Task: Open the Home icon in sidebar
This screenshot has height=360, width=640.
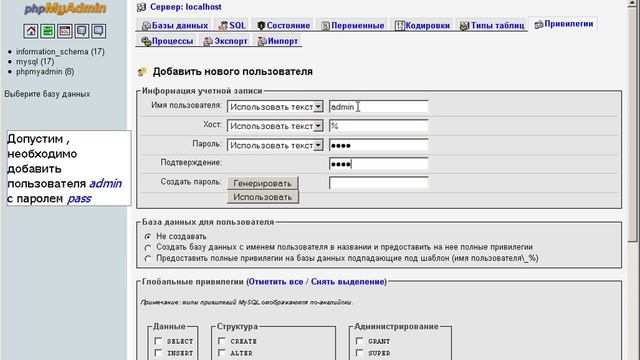Action: tap(31, 31)
